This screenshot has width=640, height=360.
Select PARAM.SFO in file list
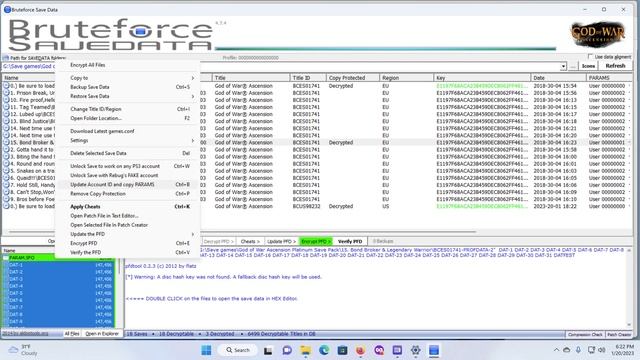tap(59, 258)
